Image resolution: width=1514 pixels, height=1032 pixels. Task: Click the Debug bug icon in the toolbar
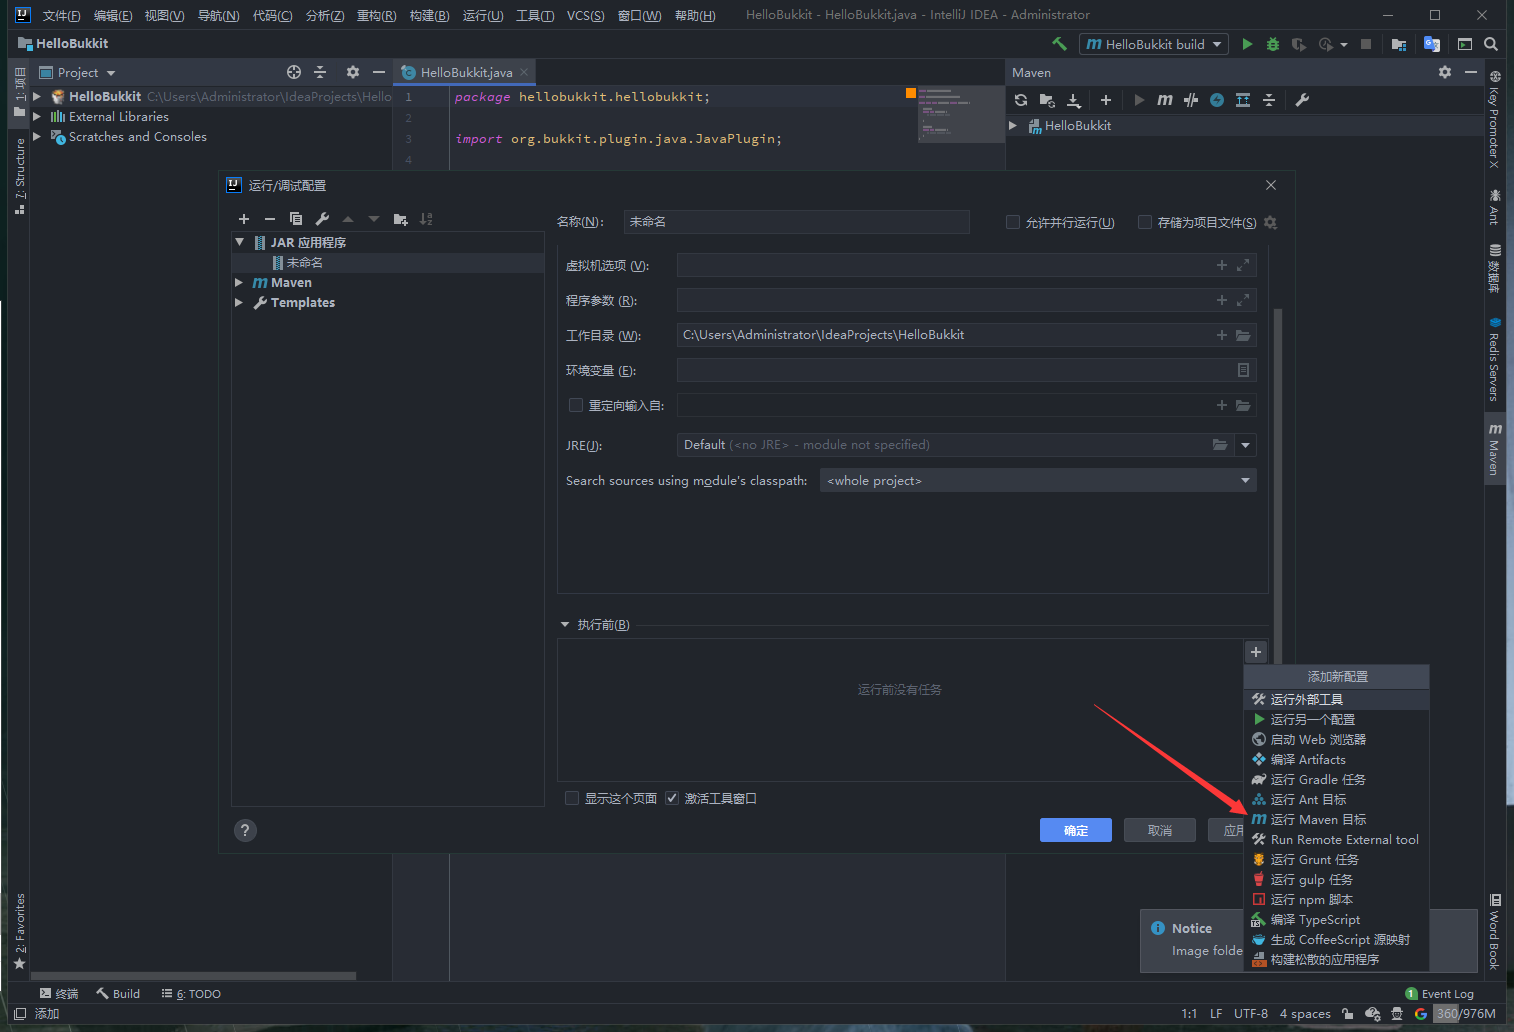point(1272,44)
